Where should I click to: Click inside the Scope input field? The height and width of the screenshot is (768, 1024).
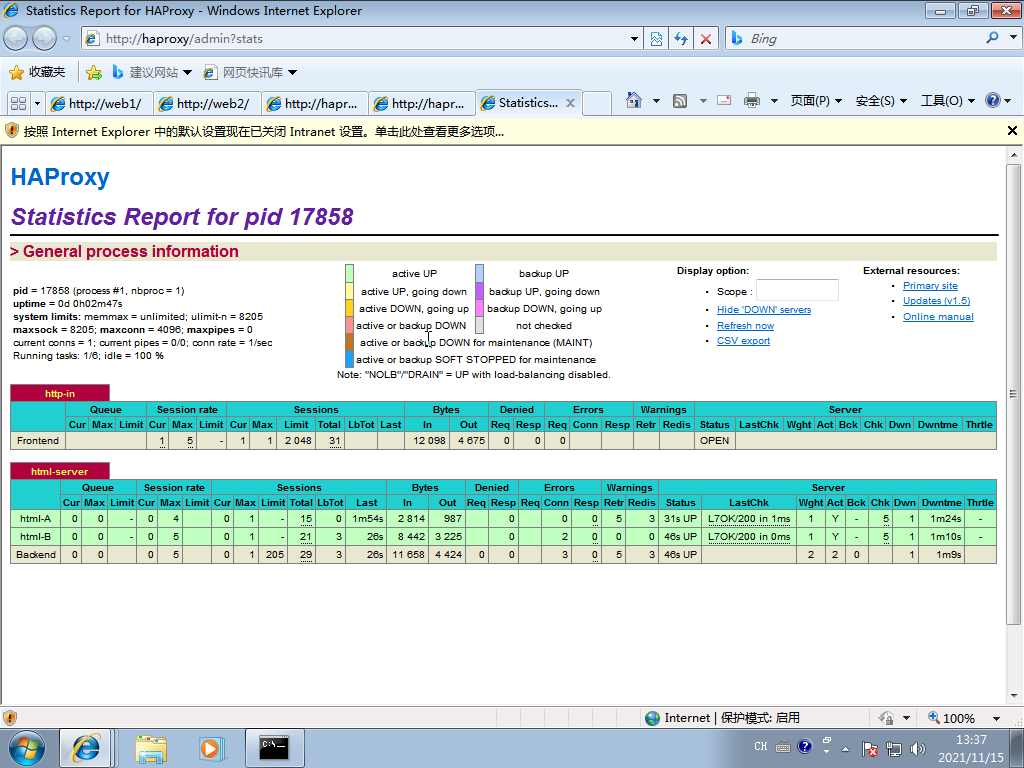click(x=797, y=291)
